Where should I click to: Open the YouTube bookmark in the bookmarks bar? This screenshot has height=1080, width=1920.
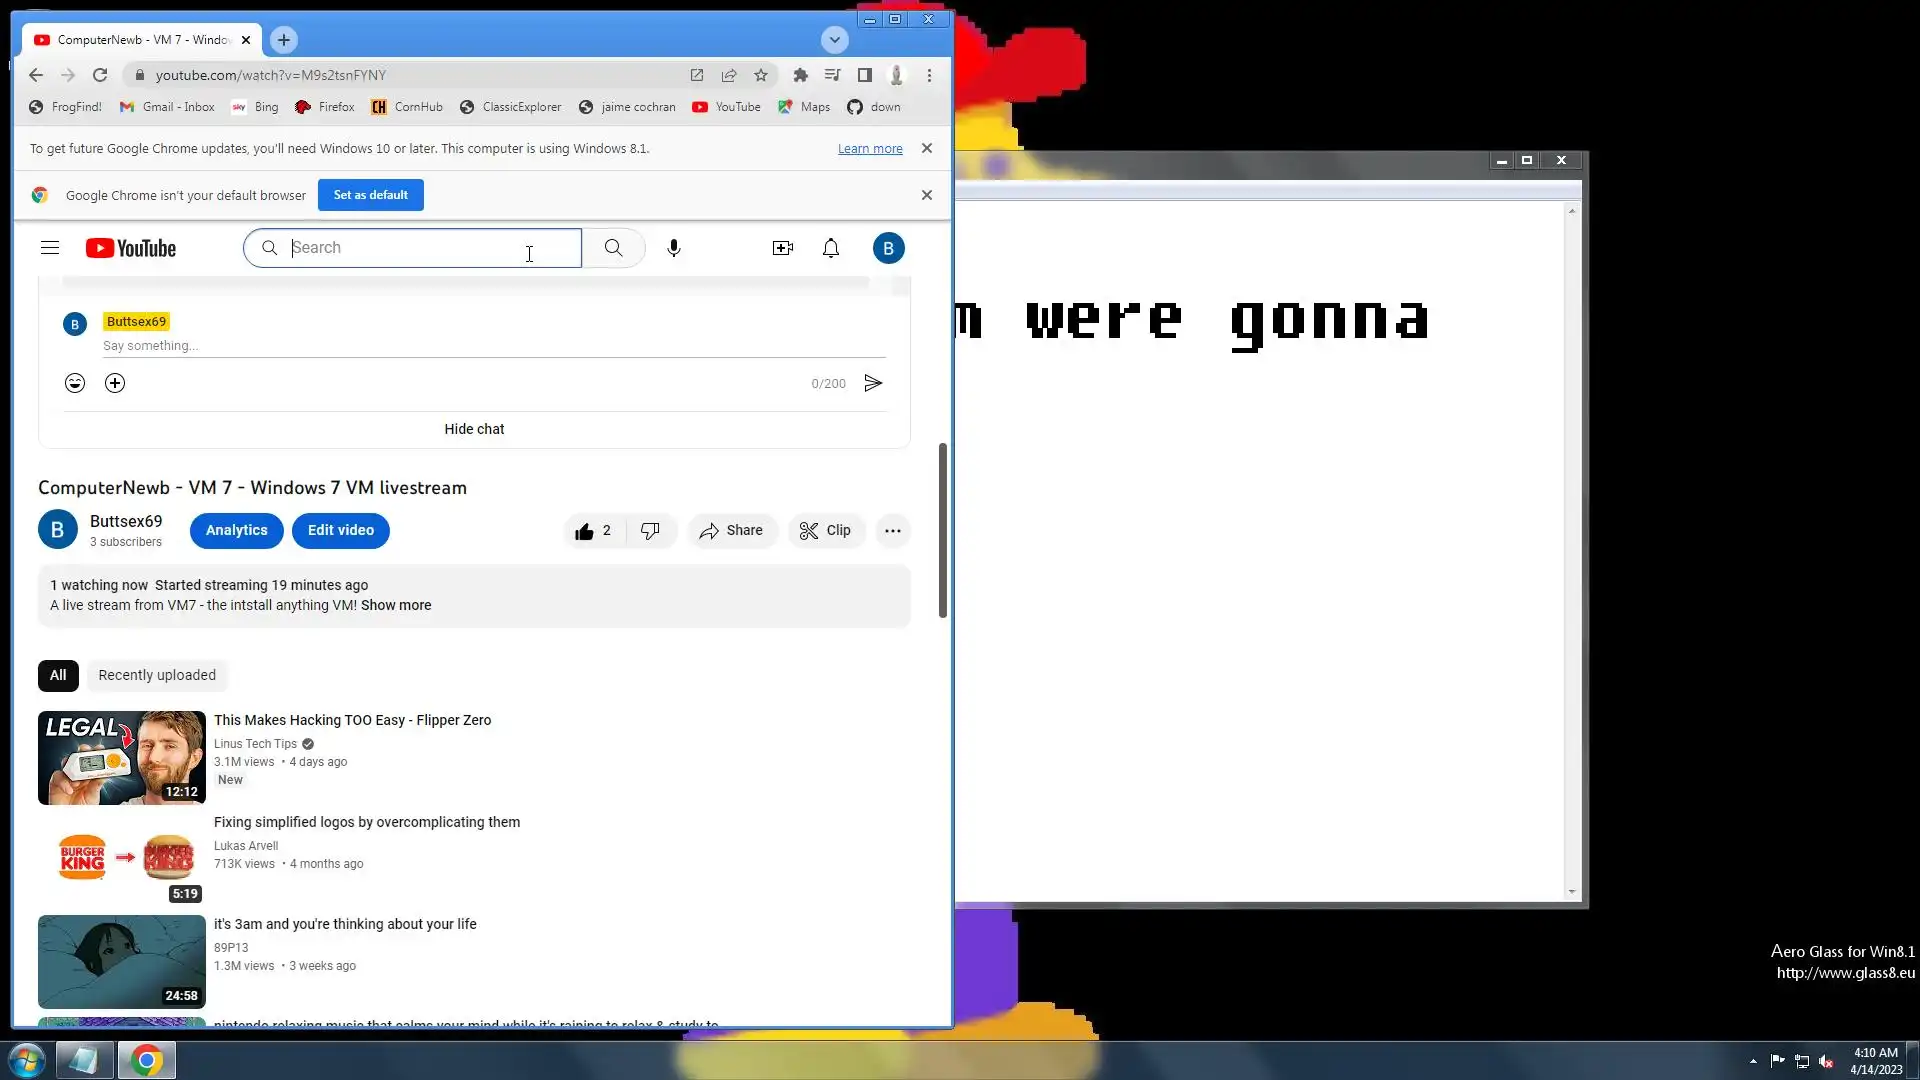(x=726, y=107)
